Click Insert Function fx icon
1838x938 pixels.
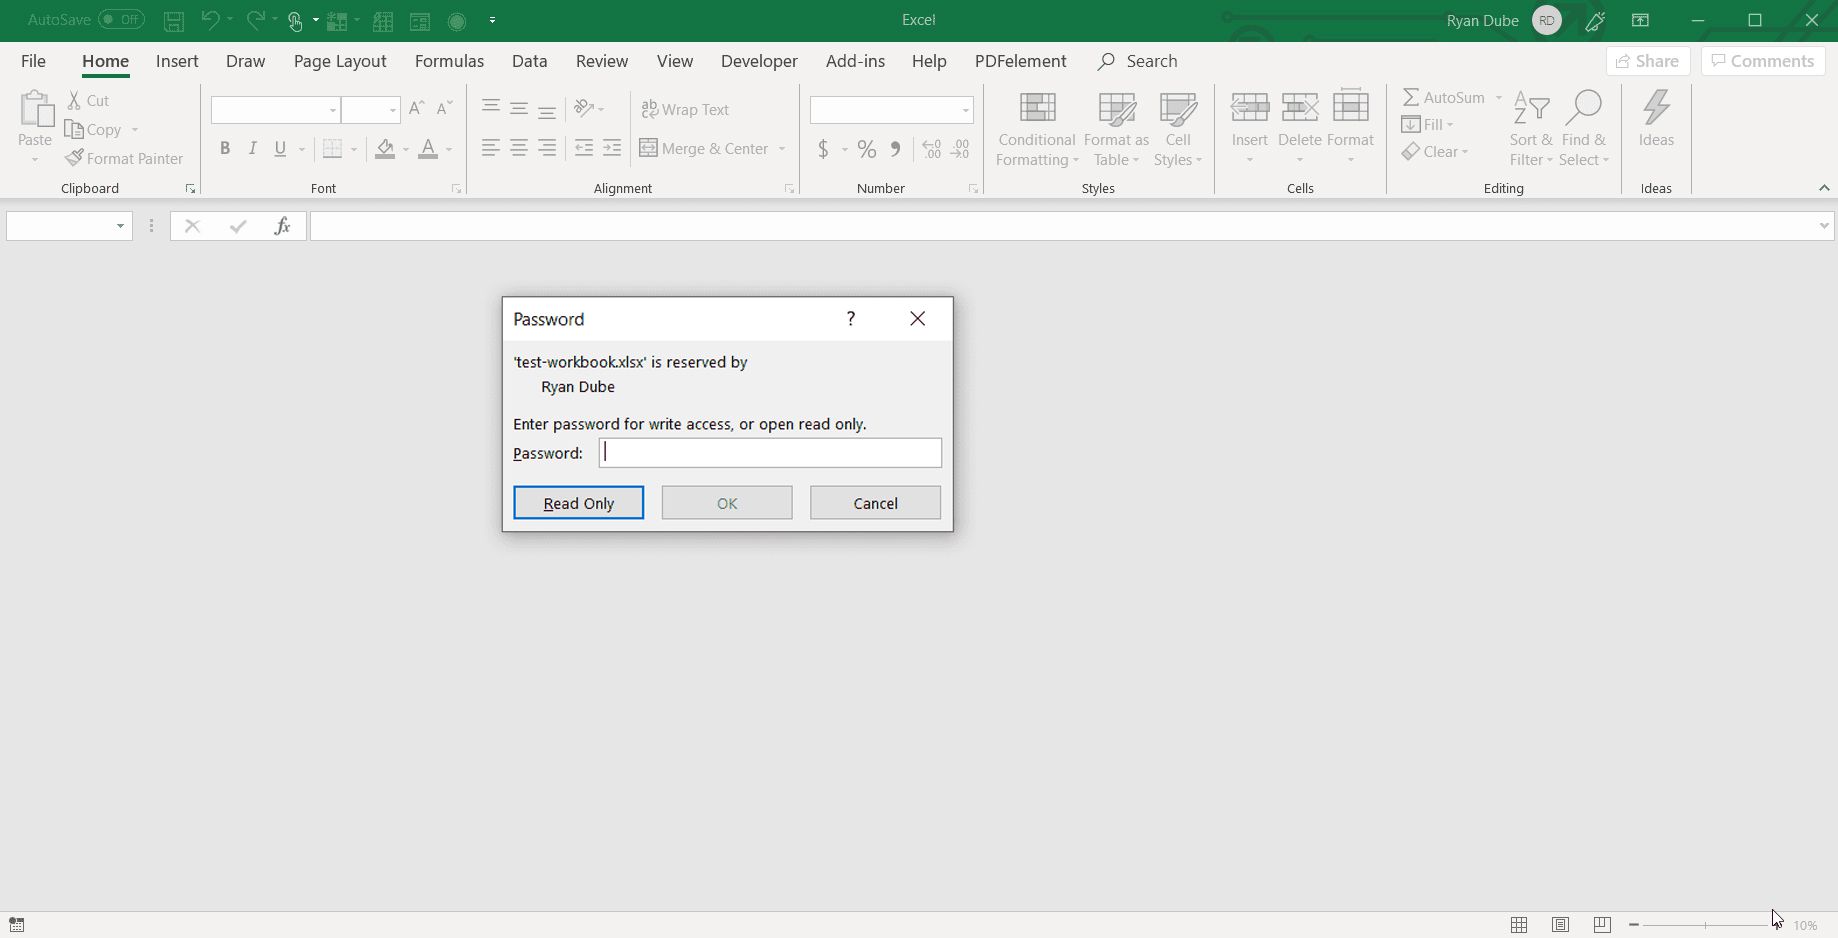pos(282,226)
